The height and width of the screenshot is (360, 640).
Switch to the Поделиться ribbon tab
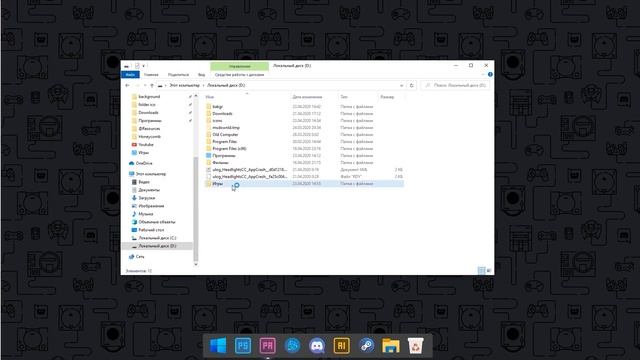[x=178, y=75]
